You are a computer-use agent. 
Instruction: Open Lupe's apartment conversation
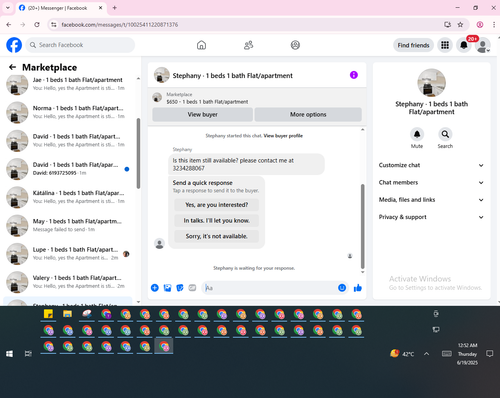tap(68, 254)
